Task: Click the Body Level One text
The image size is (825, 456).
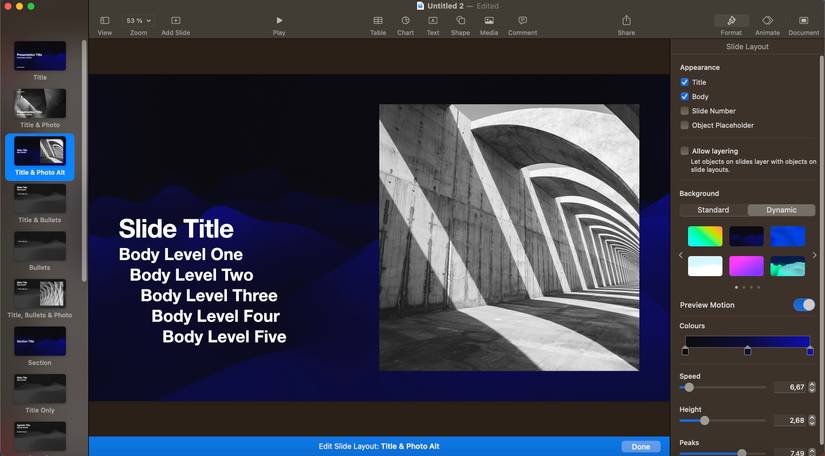Action: click(181, 254)
